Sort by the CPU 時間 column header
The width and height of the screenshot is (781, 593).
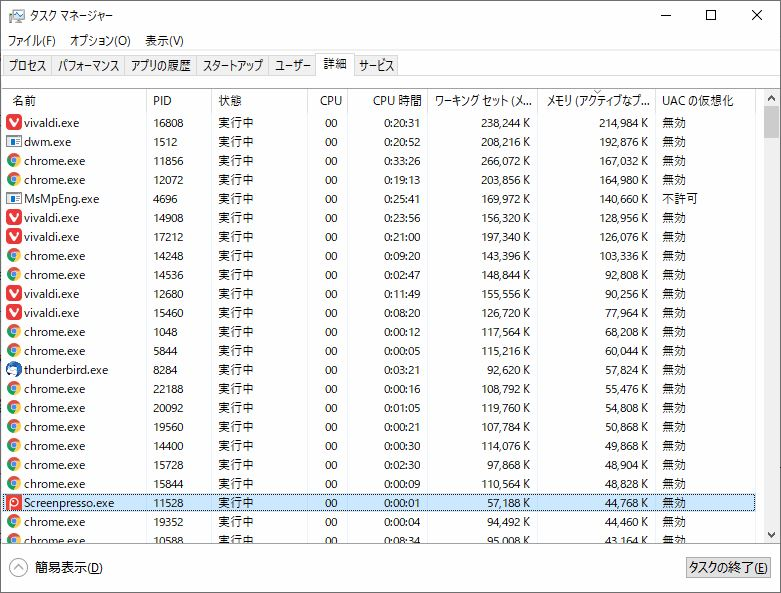388,101
